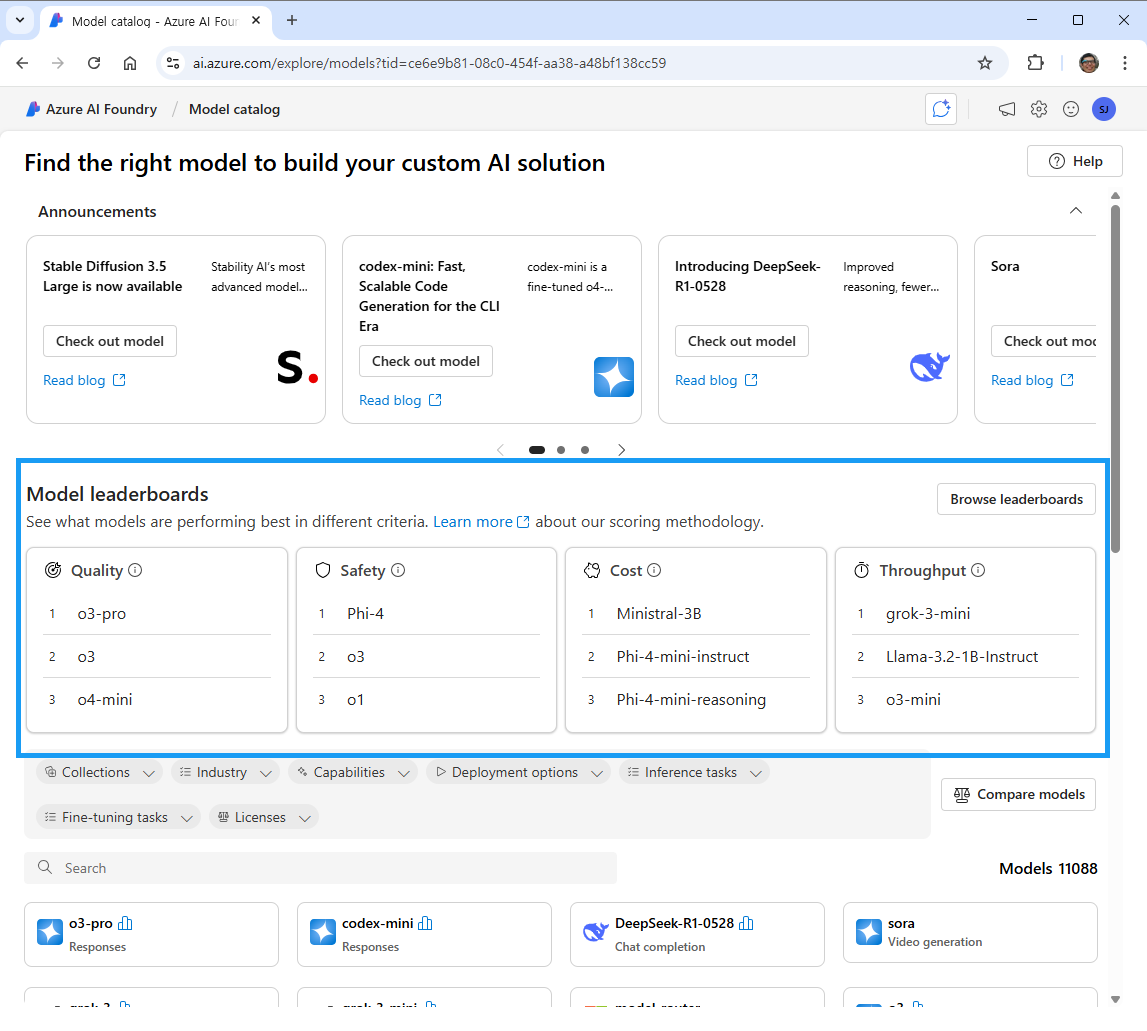This screenshot has width=1147, height=1031.
Task: Go to next announcements with right arrow
Action: coord(621,450)
